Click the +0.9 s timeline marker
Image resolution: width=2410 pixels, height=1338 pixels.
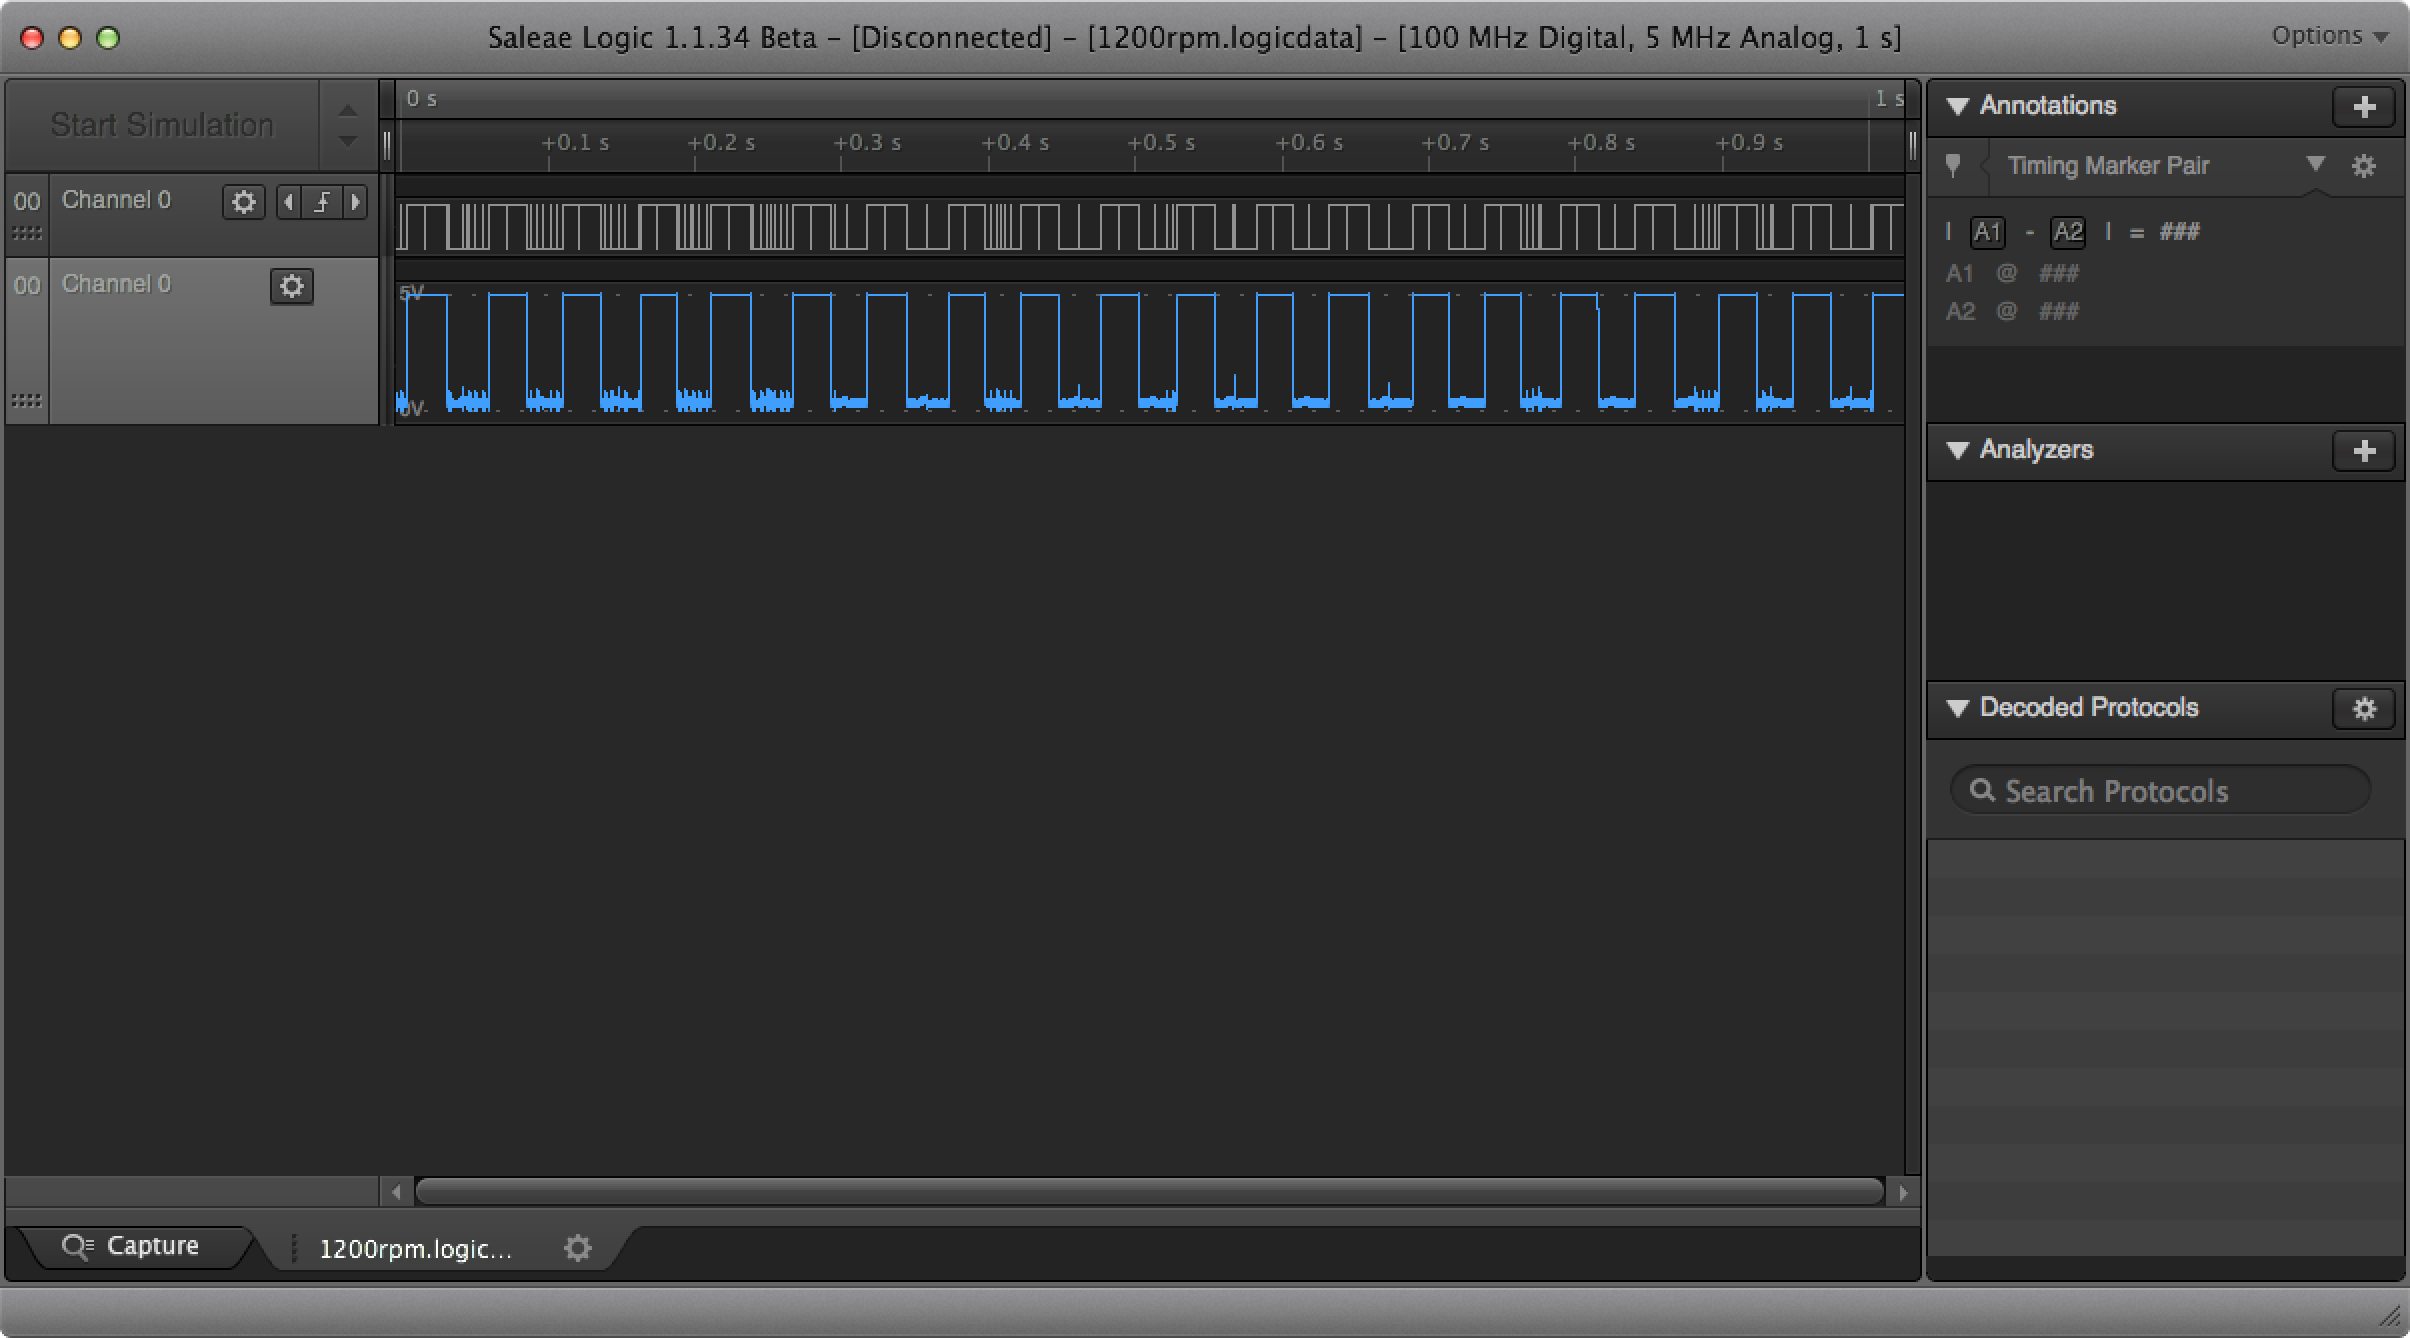point(1749,143)
